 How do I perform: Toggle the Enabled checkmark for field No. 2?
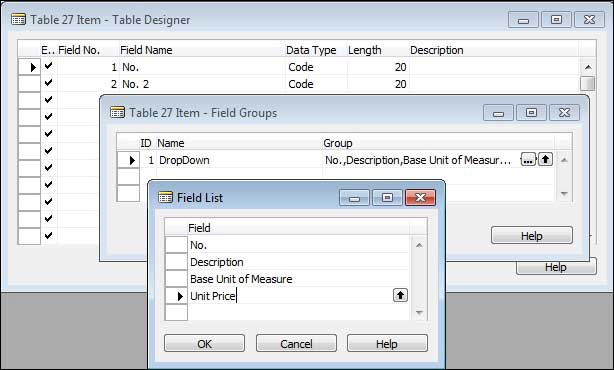pyautogui.click(x=49, y=83)
